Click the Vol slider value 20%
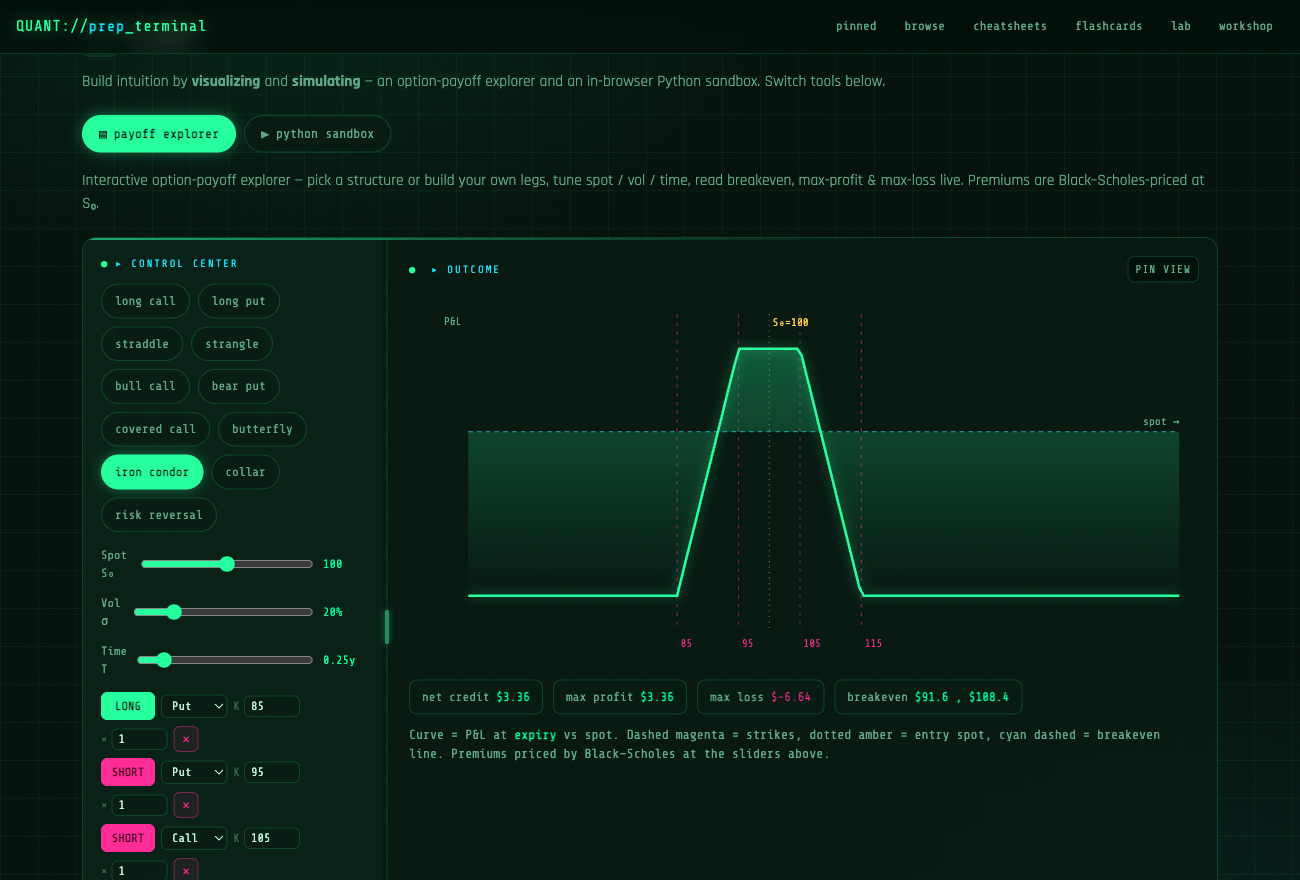Viewport: 1300px width, 880px height. tap(333, 612)
